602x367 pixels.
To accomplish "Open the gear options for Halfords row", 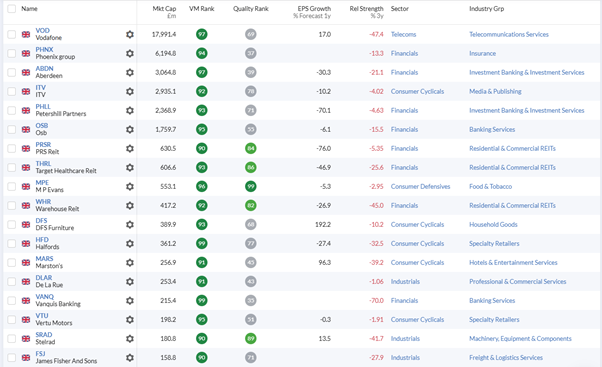I will click(x=130, y=243).
